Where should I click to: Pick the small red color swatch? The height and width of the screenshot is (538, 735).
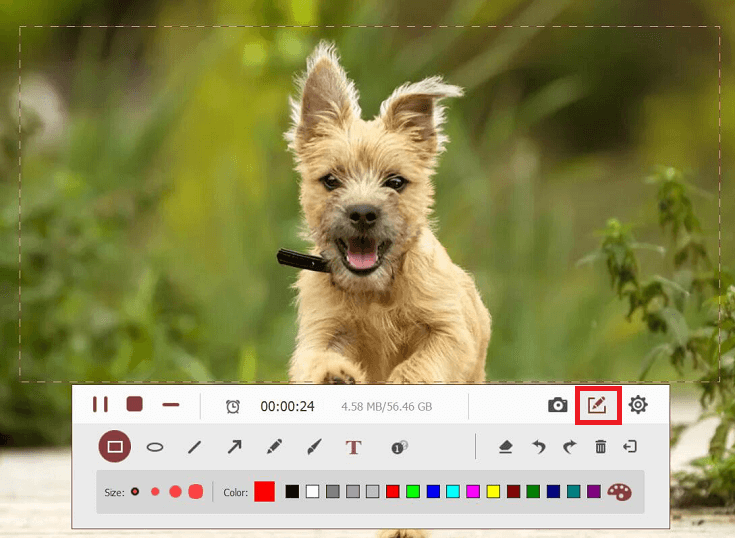[x=393, y=492]
